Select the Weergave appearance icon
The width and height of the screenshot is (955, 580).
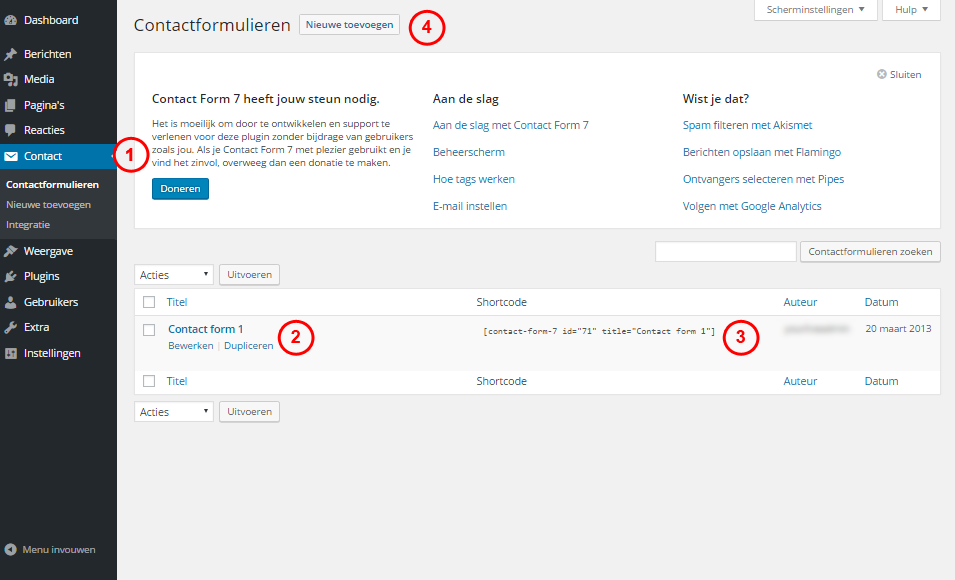pyautogui.click(x=15, y=250)
